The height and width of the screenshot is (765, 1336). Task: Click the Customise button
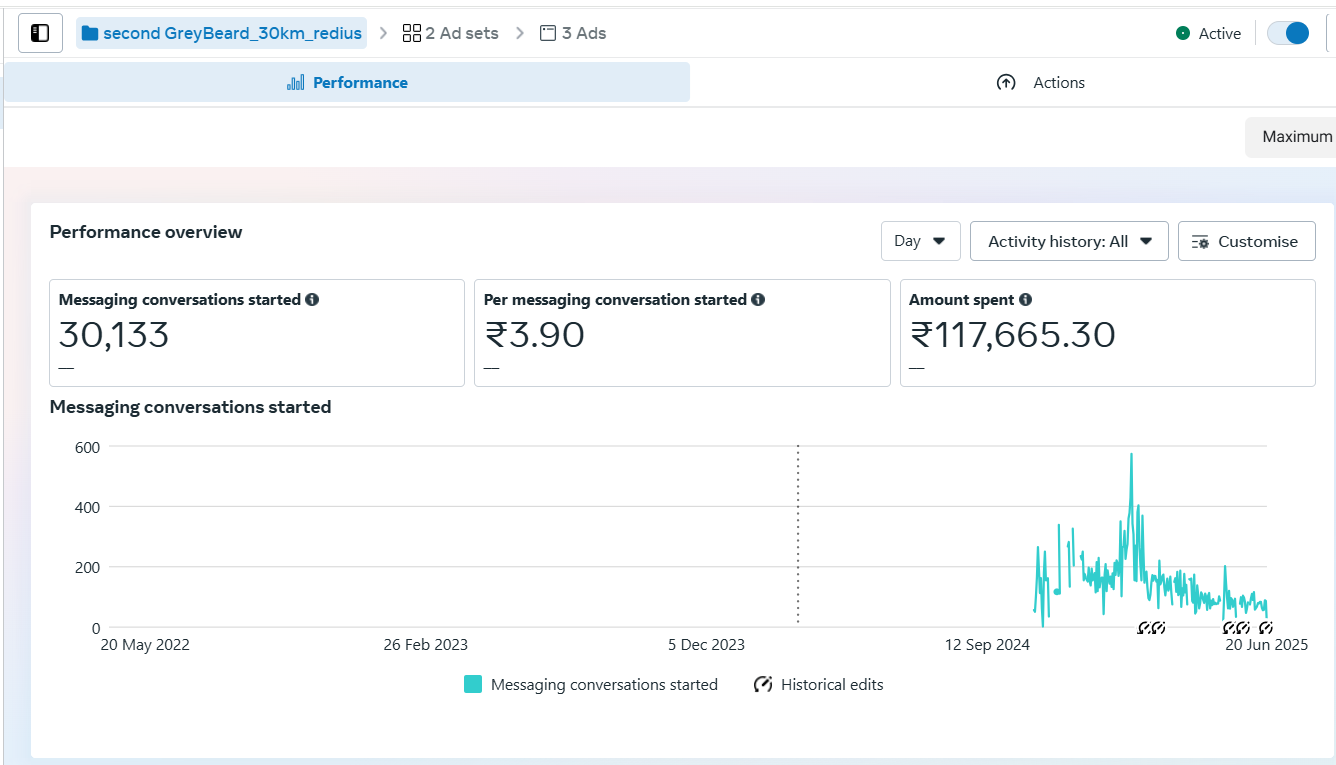point(1246,241)
